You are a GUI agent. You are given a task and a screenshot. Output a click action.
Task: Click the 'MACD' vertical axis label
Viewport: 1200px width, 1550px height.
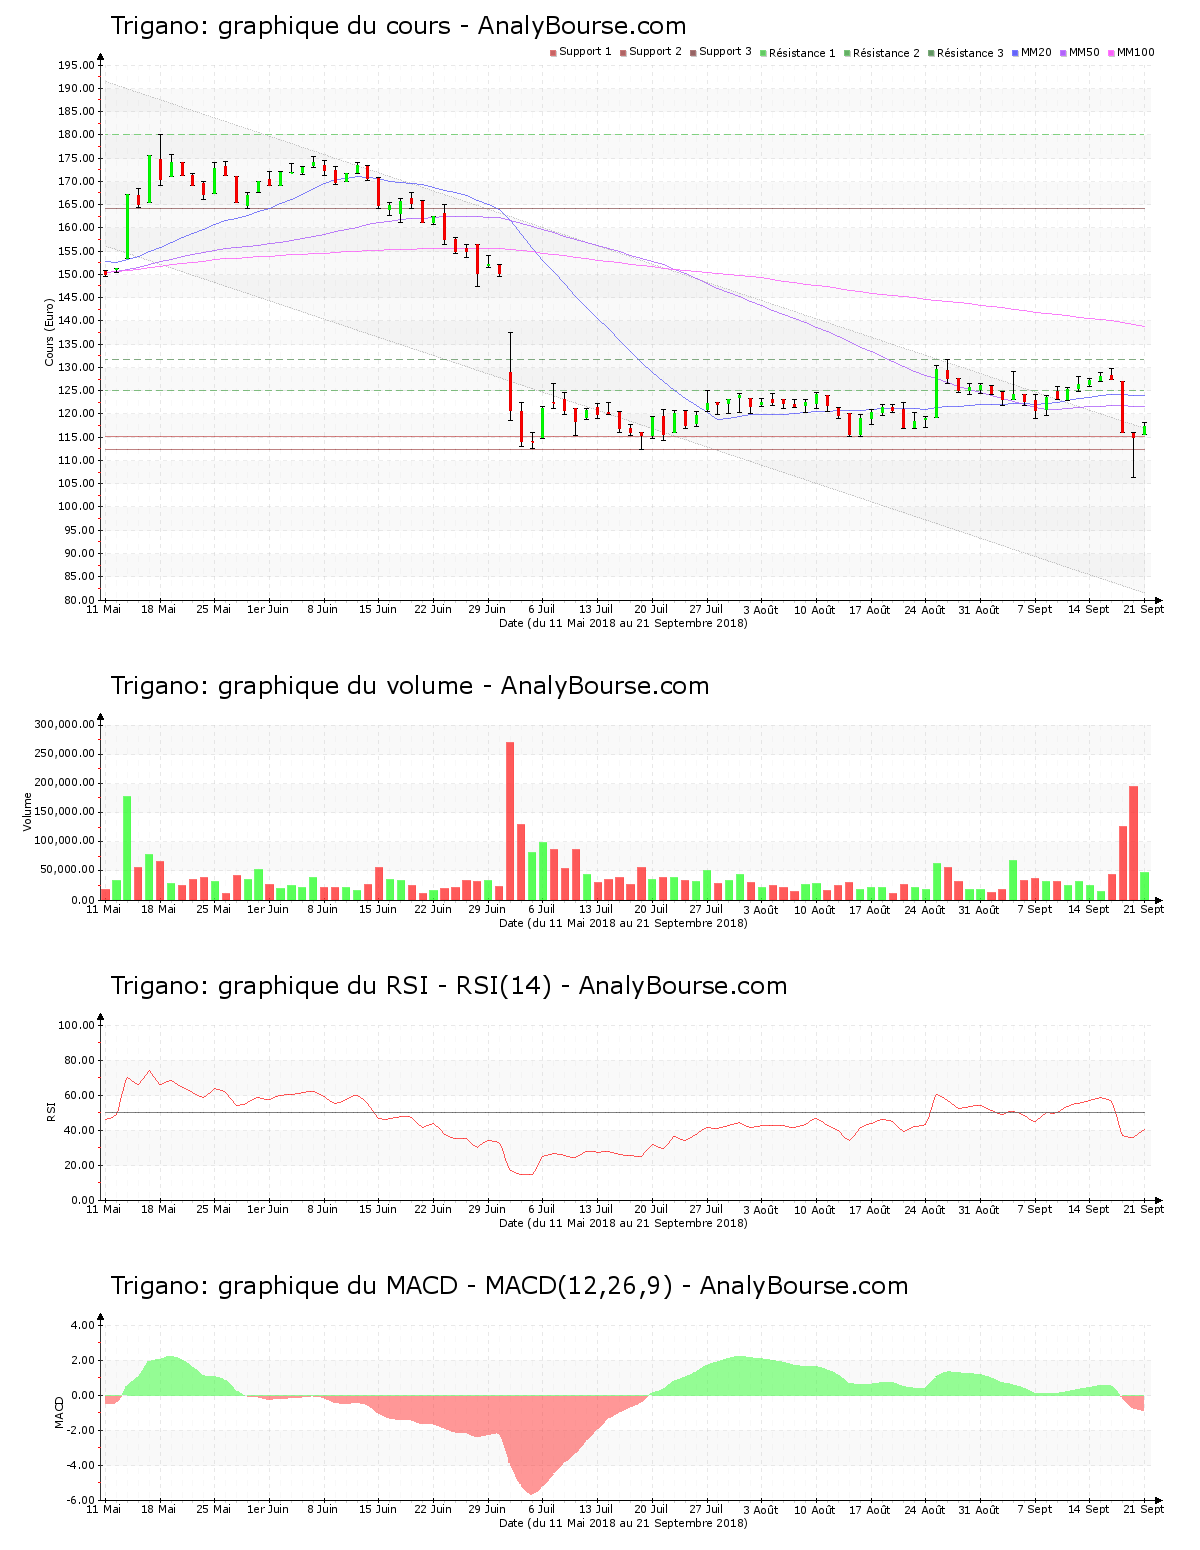point(59,1412)
